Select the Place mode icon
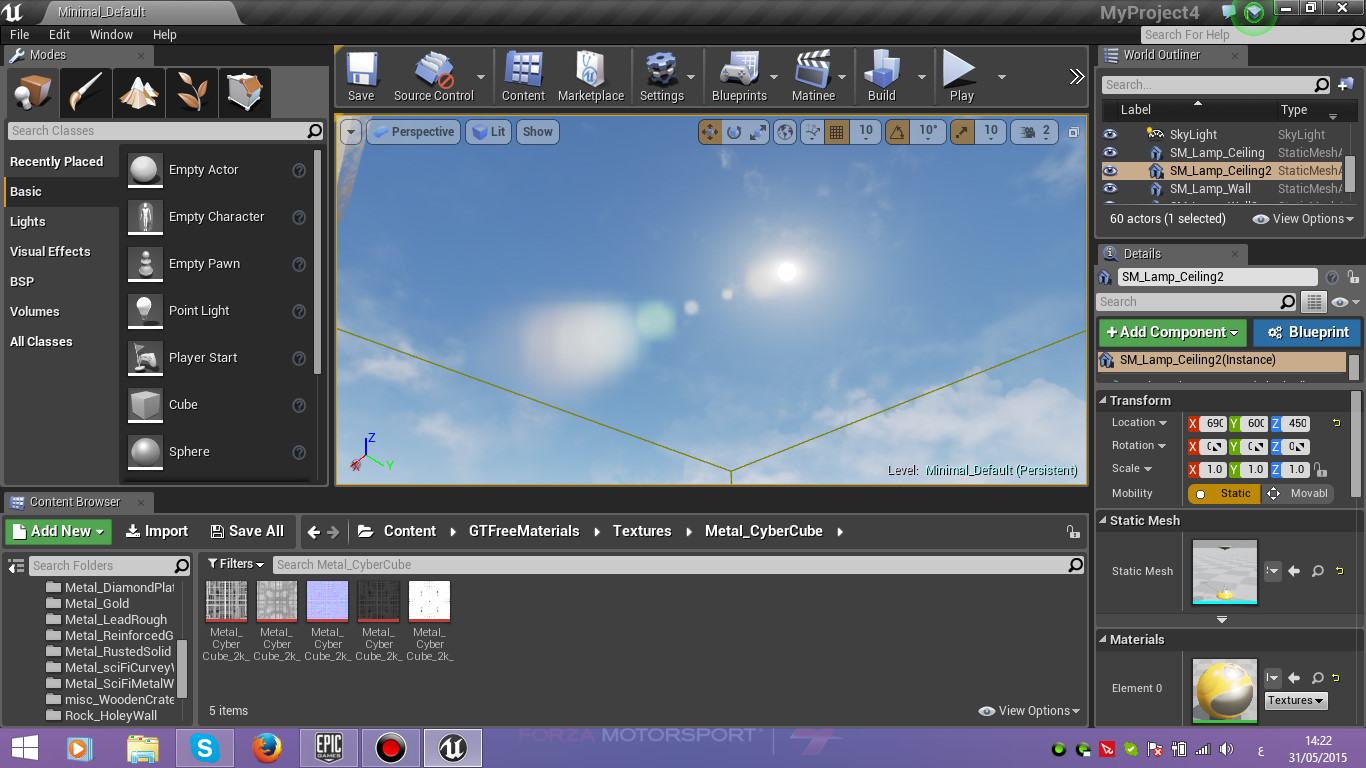1366x768 pixels. click(x=31, y=93)
